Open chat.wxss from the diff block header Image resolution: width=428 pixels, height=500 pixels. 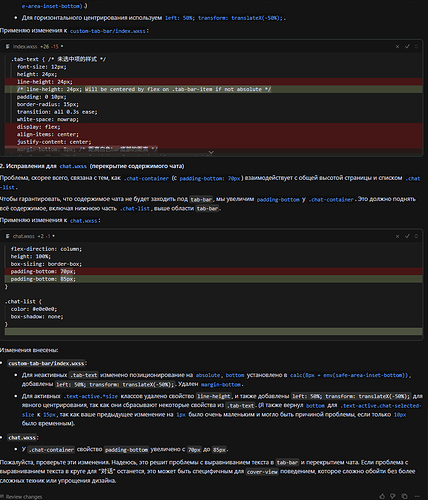24,236
